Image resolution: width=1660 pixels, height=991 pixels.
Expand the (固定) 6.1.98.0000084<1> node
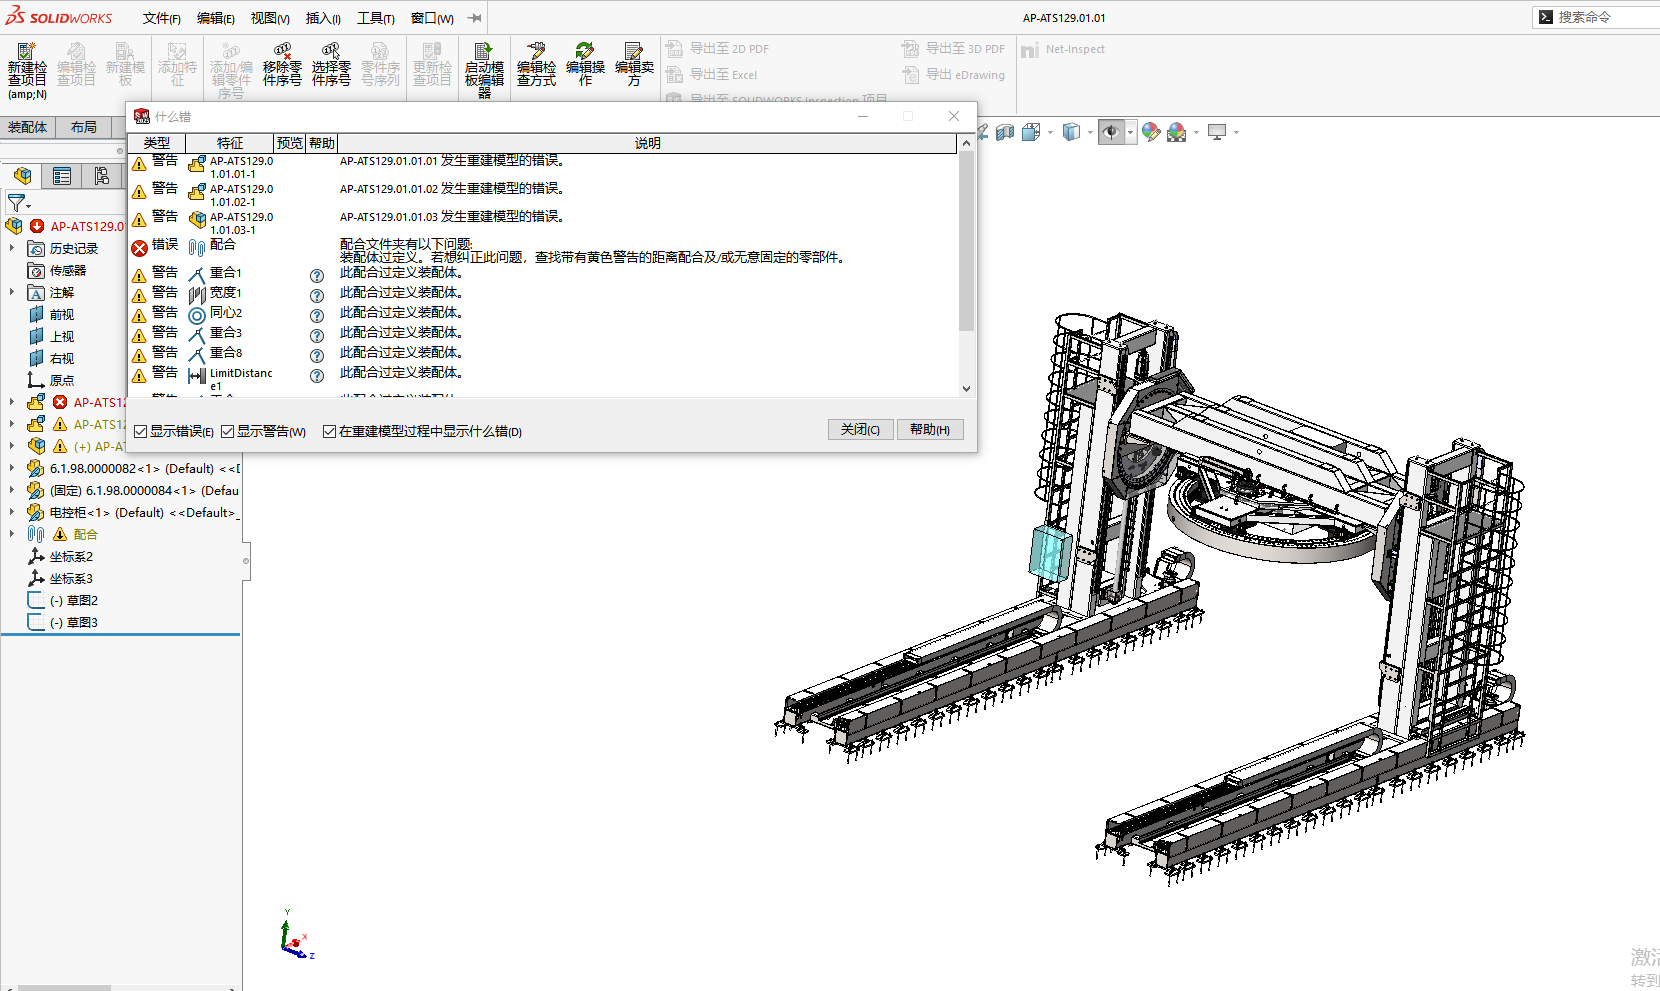12,490
